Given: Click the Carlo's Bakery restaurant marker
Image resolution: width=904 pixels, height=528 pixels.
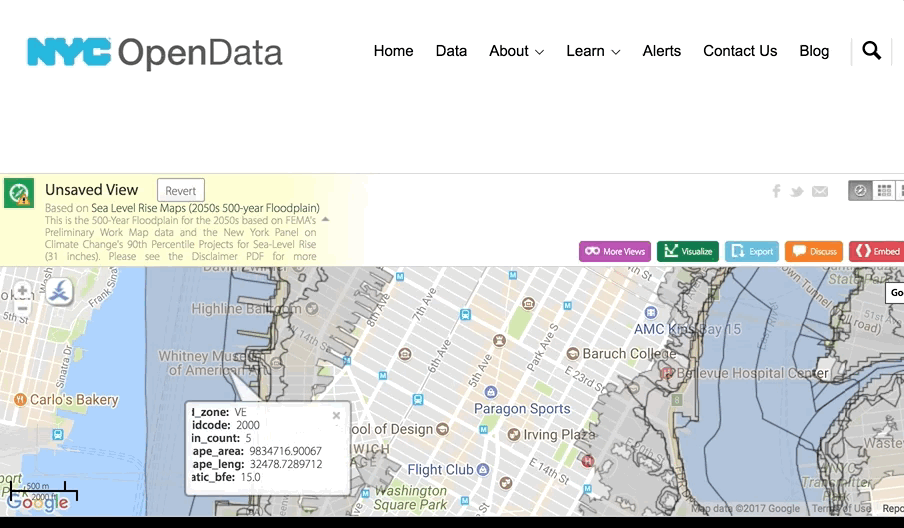Looking at the screenshot, I should point(20,399).
